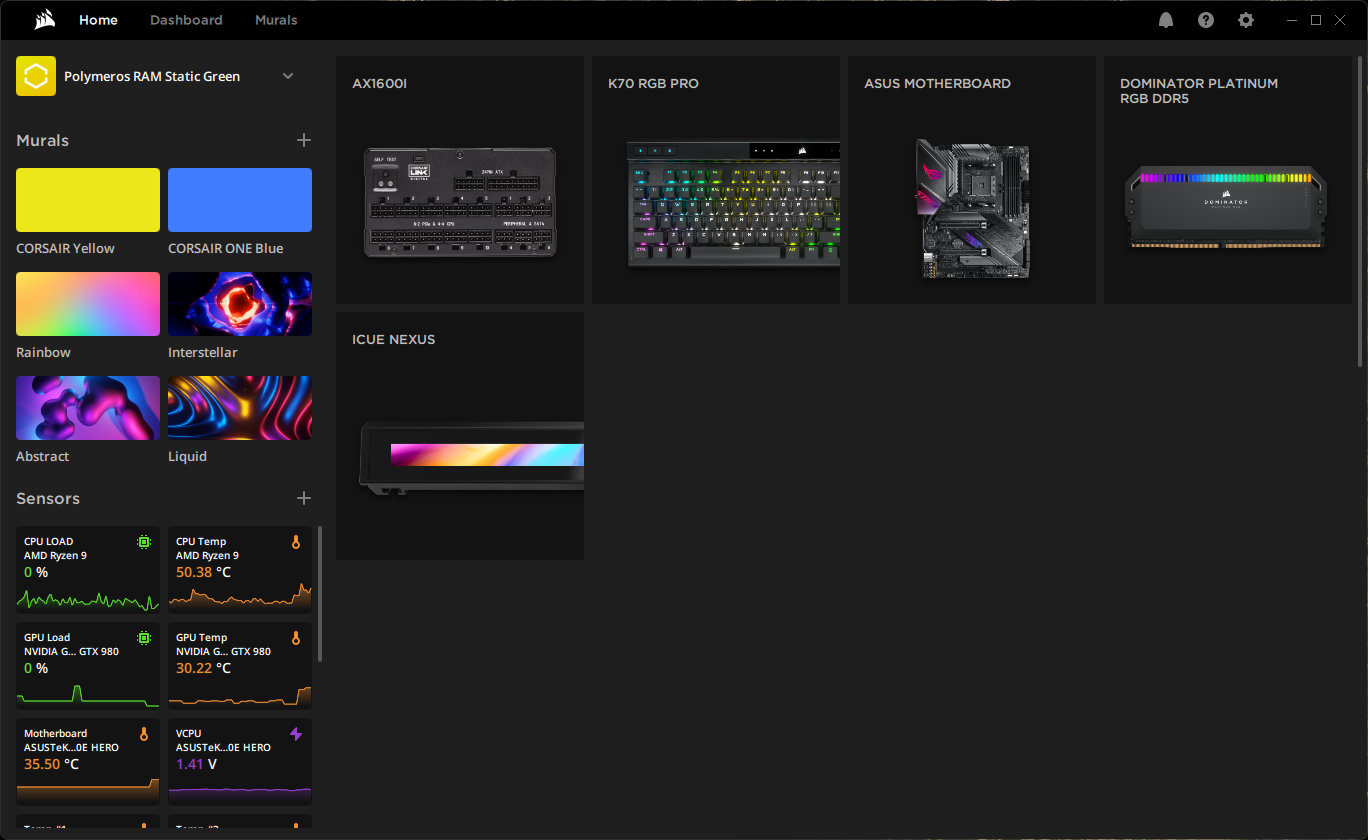1368x840 pixels.
Task: Click the "CORSAIR ONE Blue" mural label
Action: [226, 248]
